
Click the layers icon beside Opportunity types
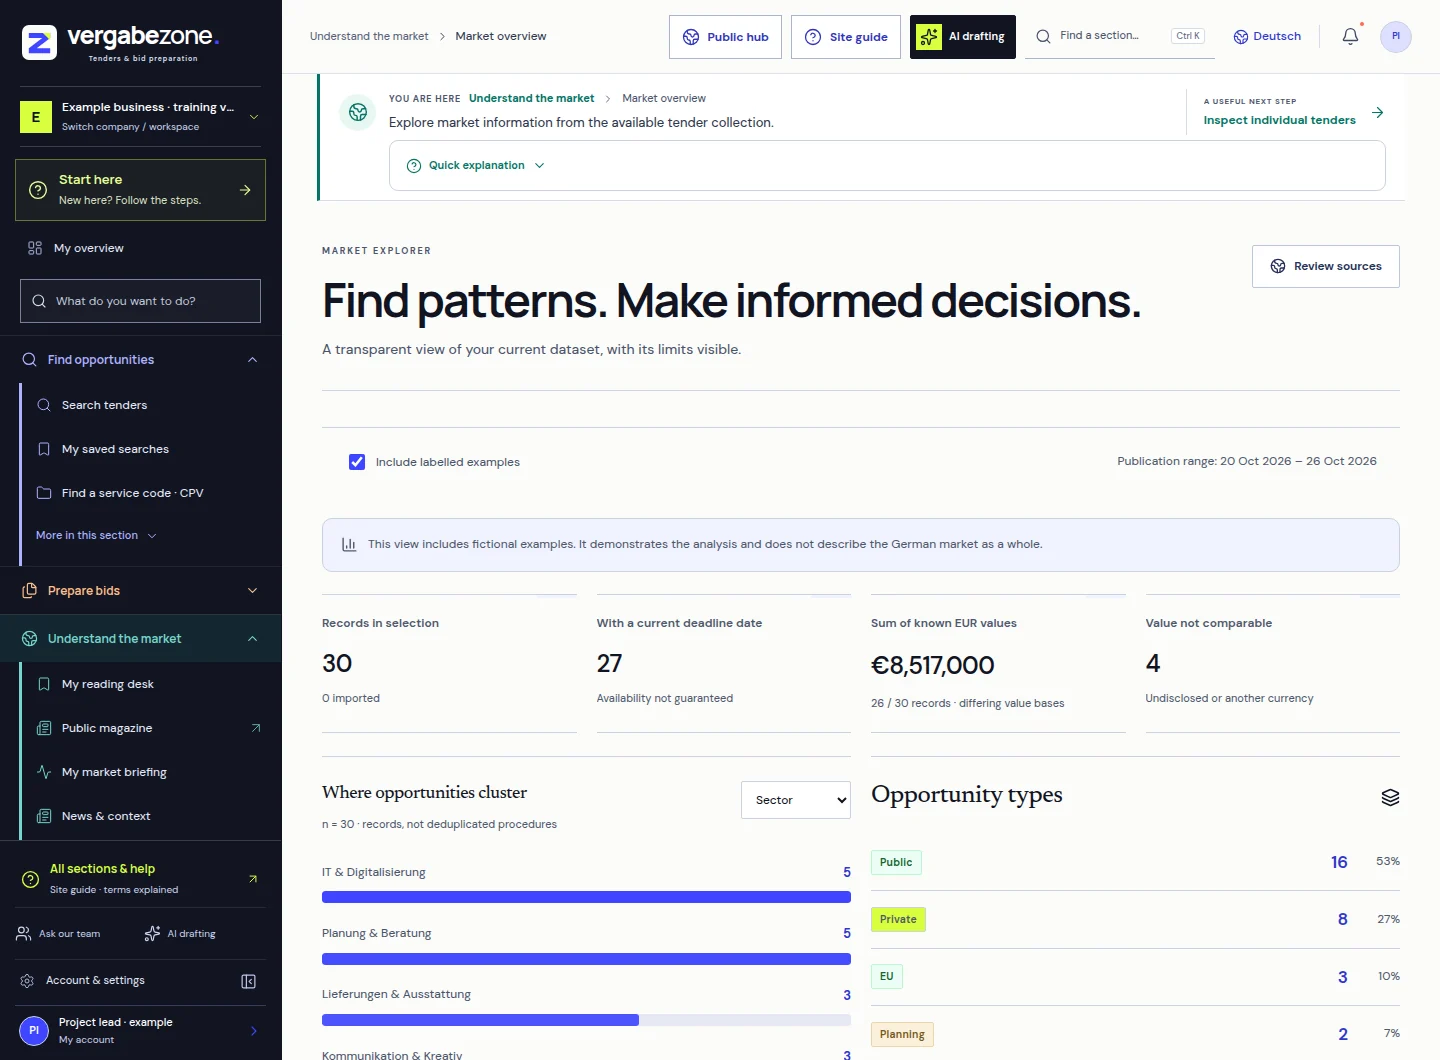pyautogui.click(x=1390, y=797)
